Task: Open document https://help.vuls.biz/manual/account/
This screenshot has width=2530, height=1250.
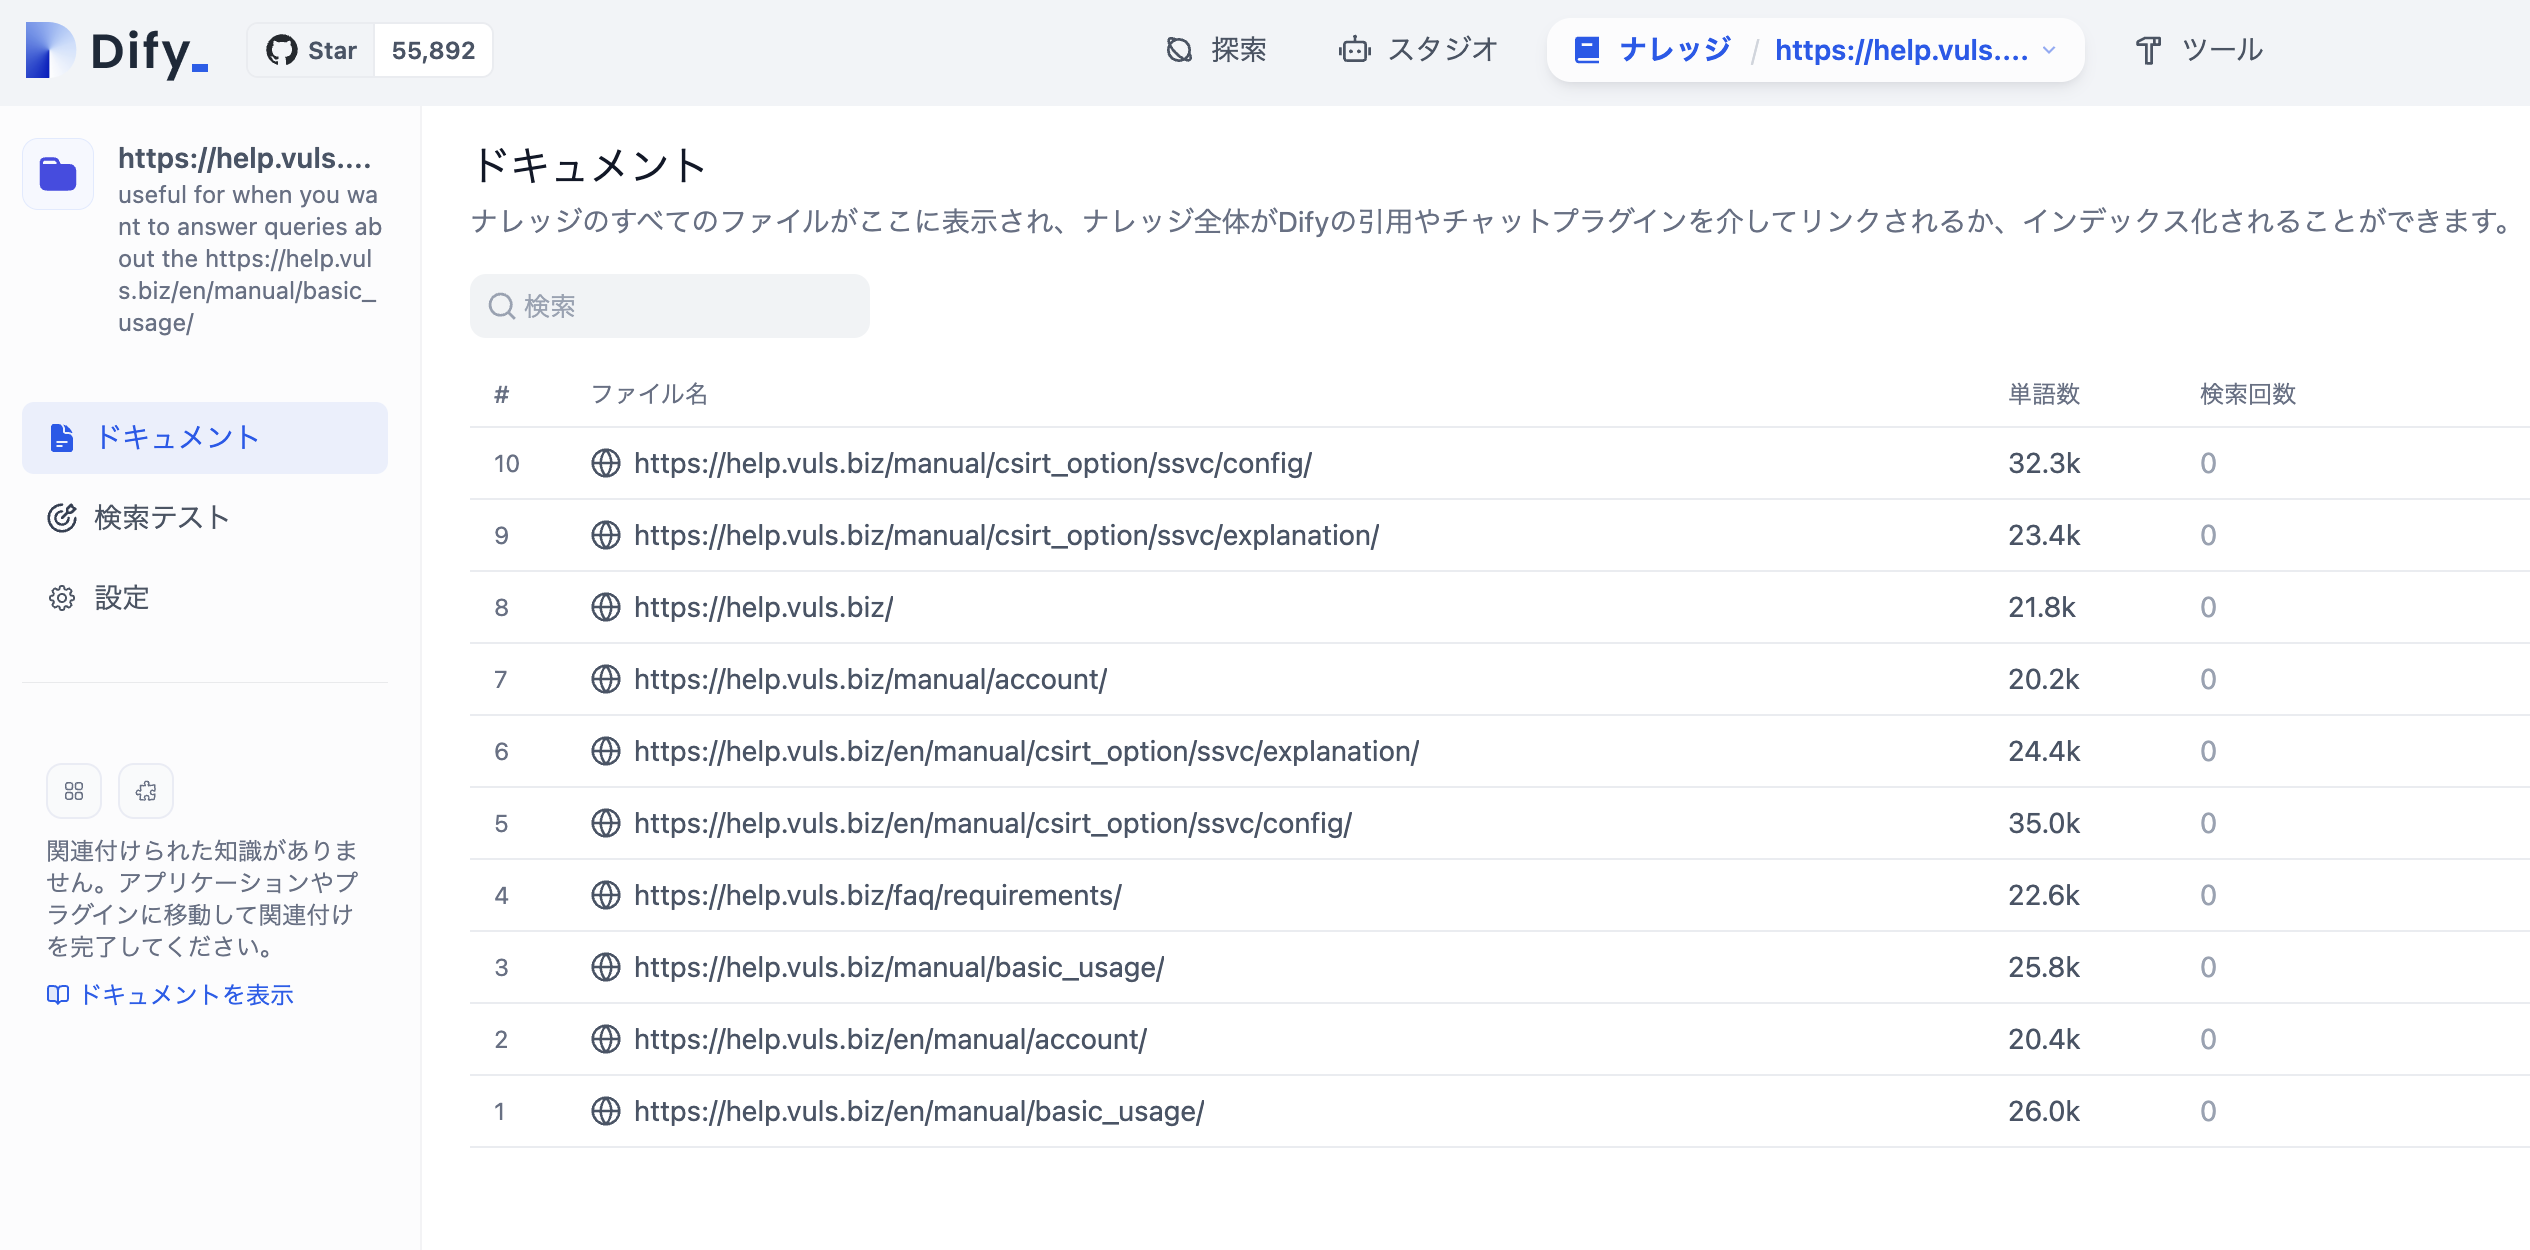Action: pos(869,679)
